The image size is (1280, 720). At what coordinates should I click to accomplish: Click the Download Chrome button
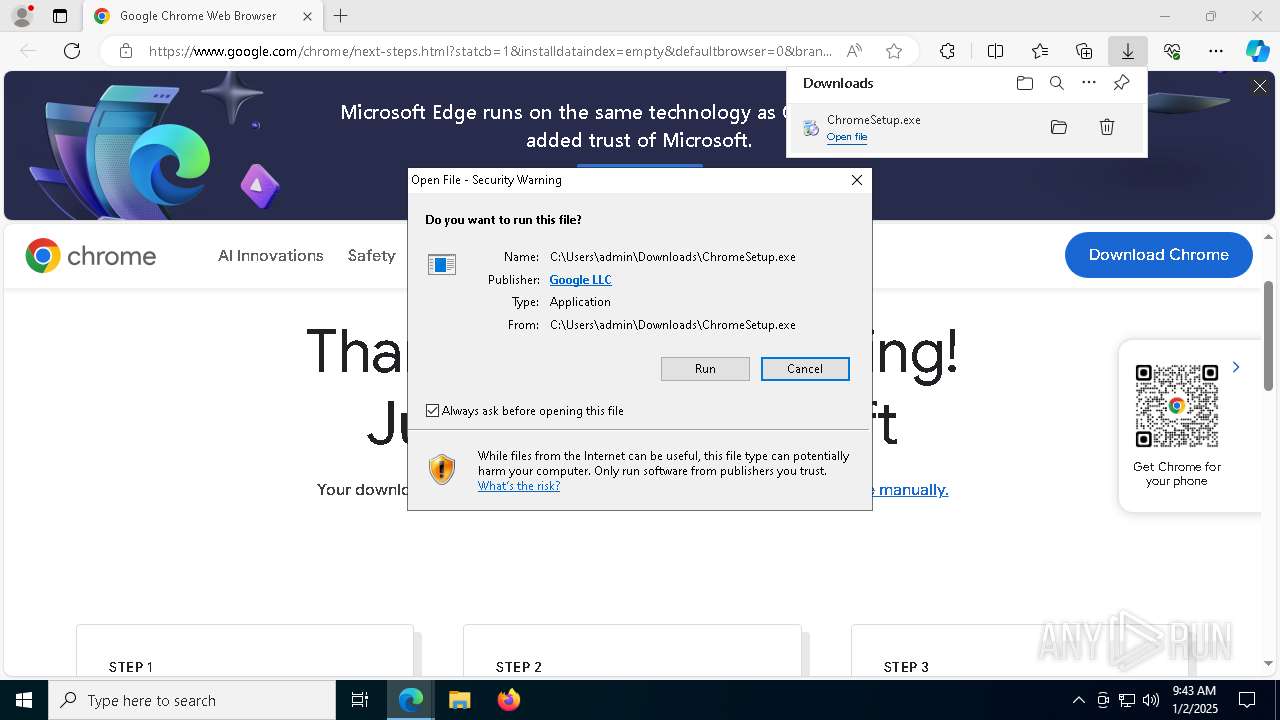coord(1159,255)
